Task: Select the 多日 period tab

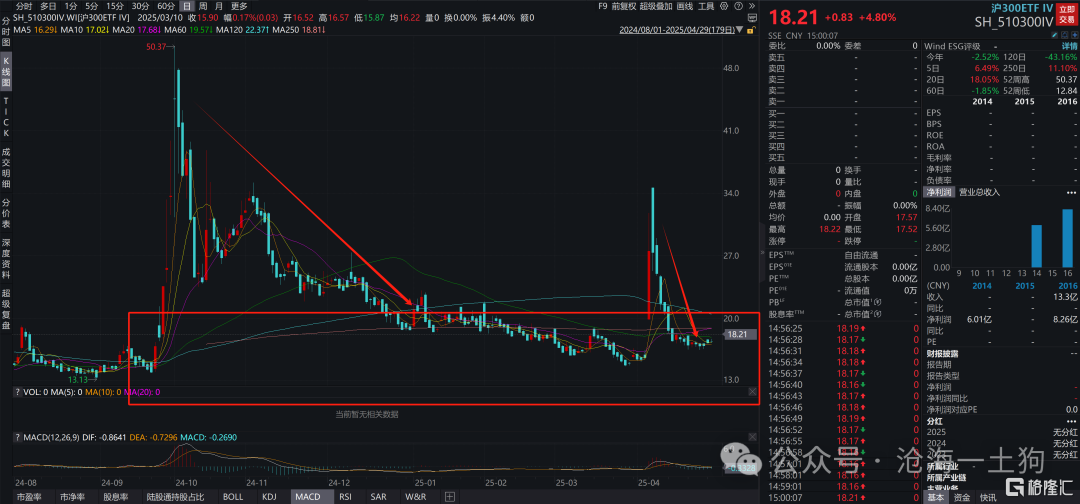Action: [48, 6]
